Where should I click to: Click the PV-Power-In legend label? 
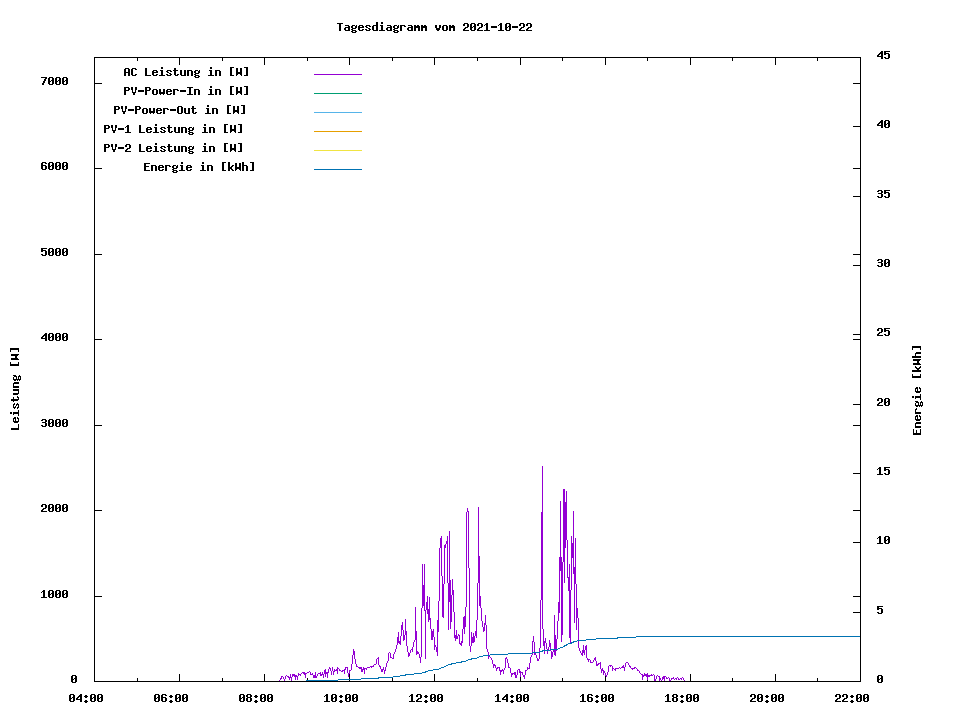pyautogui.click(x=186, y=91)
